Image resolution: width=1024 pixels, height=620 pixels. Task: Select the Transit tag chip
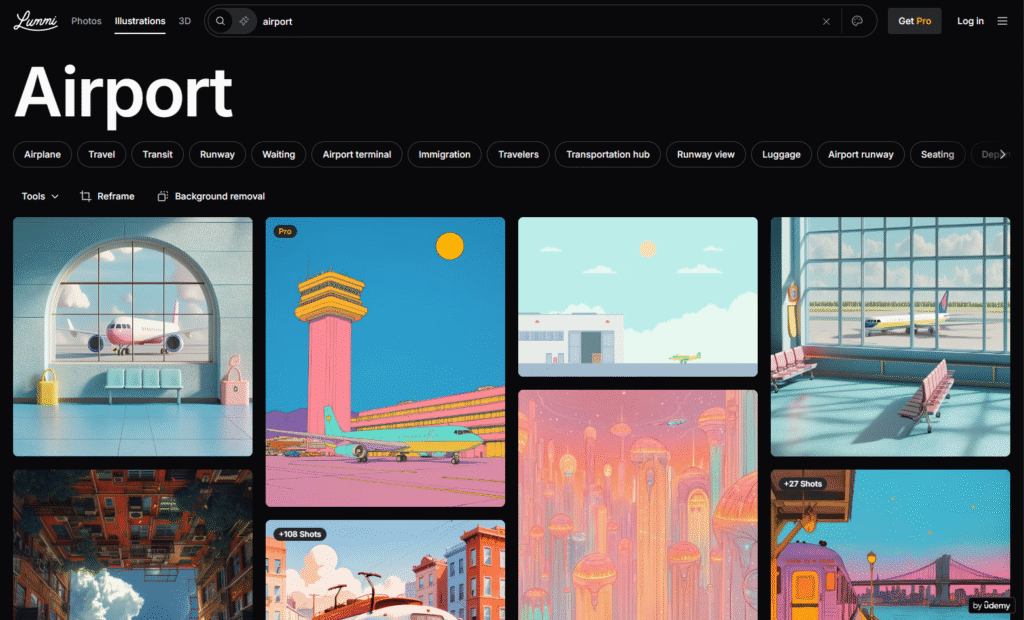[x=157, y=154]
